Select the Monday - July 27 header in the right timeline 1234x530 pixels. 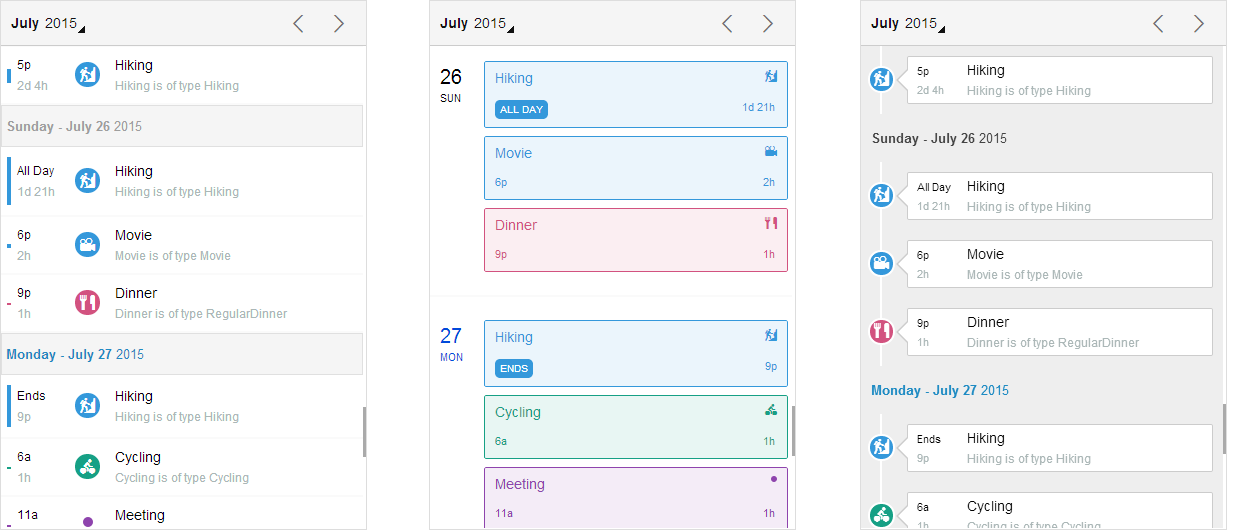click(940, 390)
